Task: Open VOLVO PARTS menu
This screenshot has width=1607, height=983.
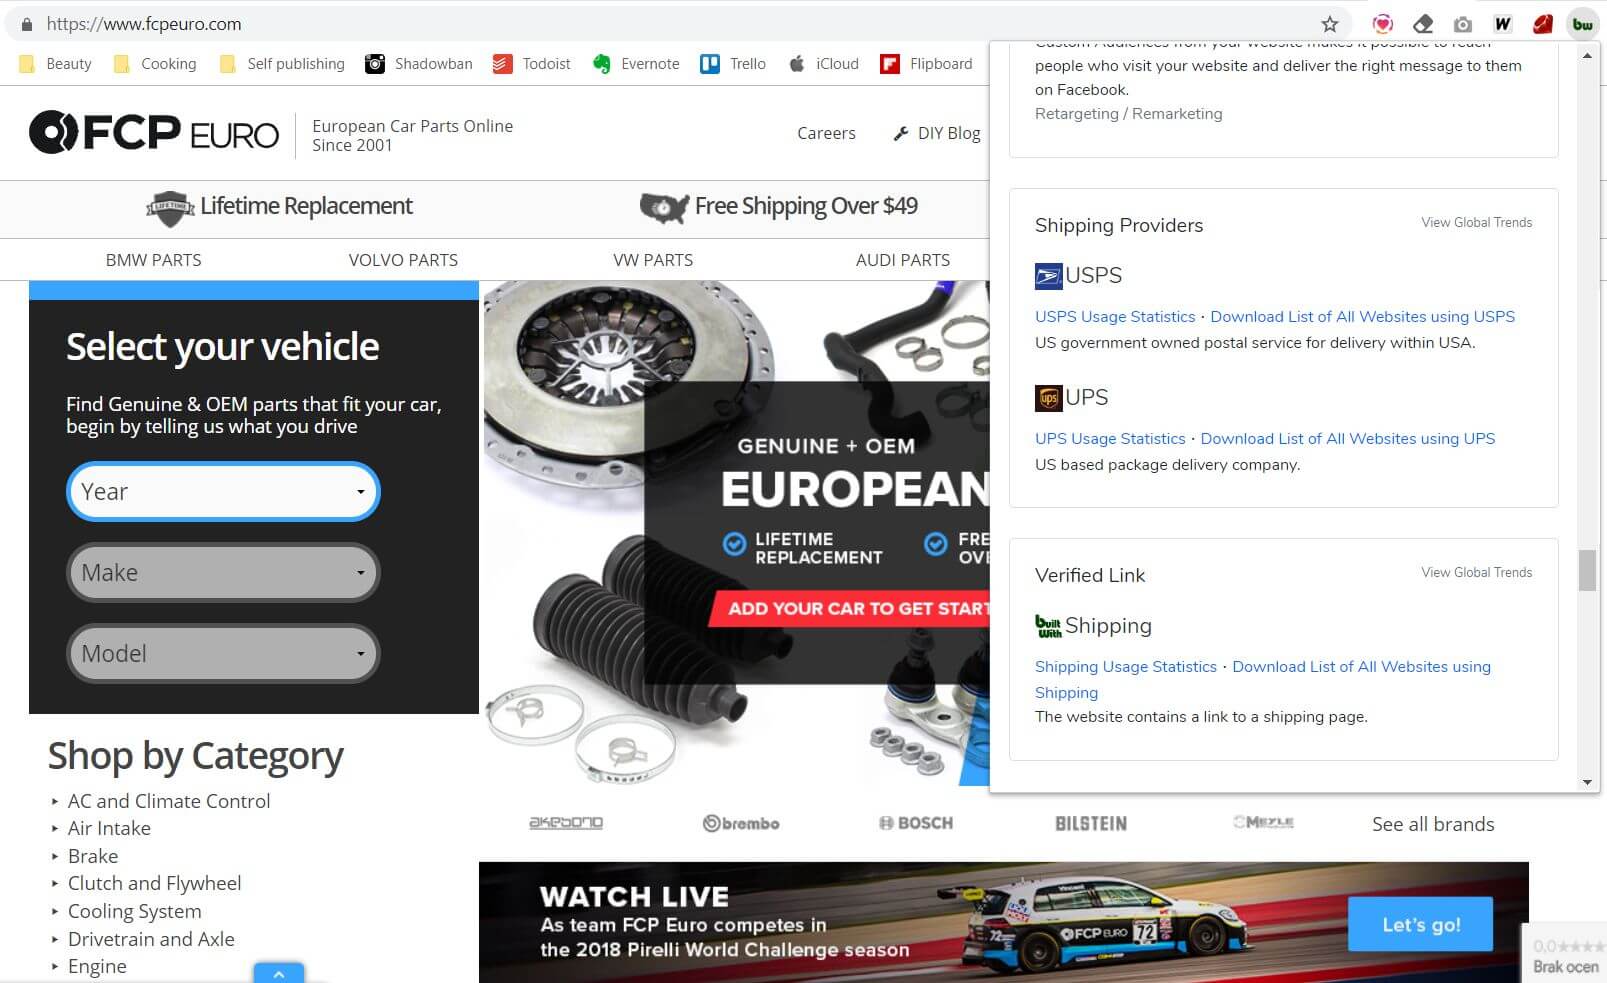Action: [x=403, y=260]
